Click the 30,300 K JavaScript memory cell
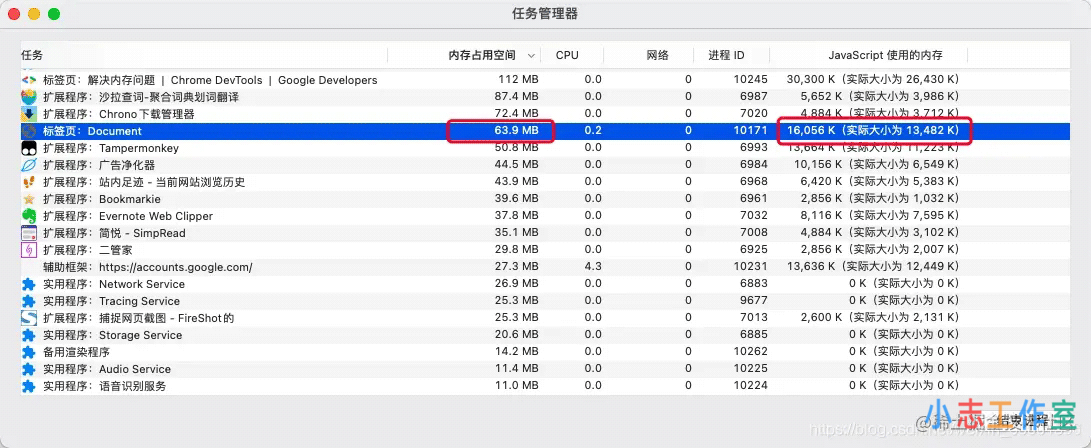Image resolution: width=1091 pixels, height=448 pixels. [873, 80]
